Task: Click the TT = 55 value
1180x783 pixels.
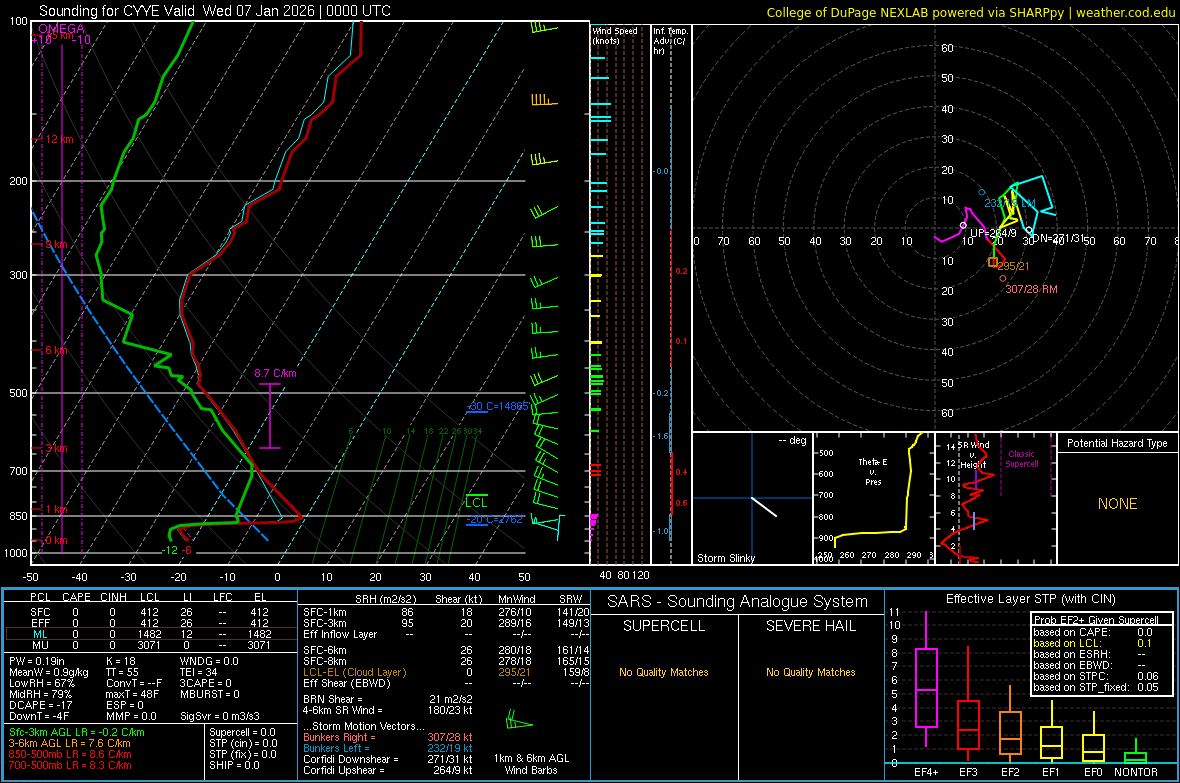Action: pos(123,672)
